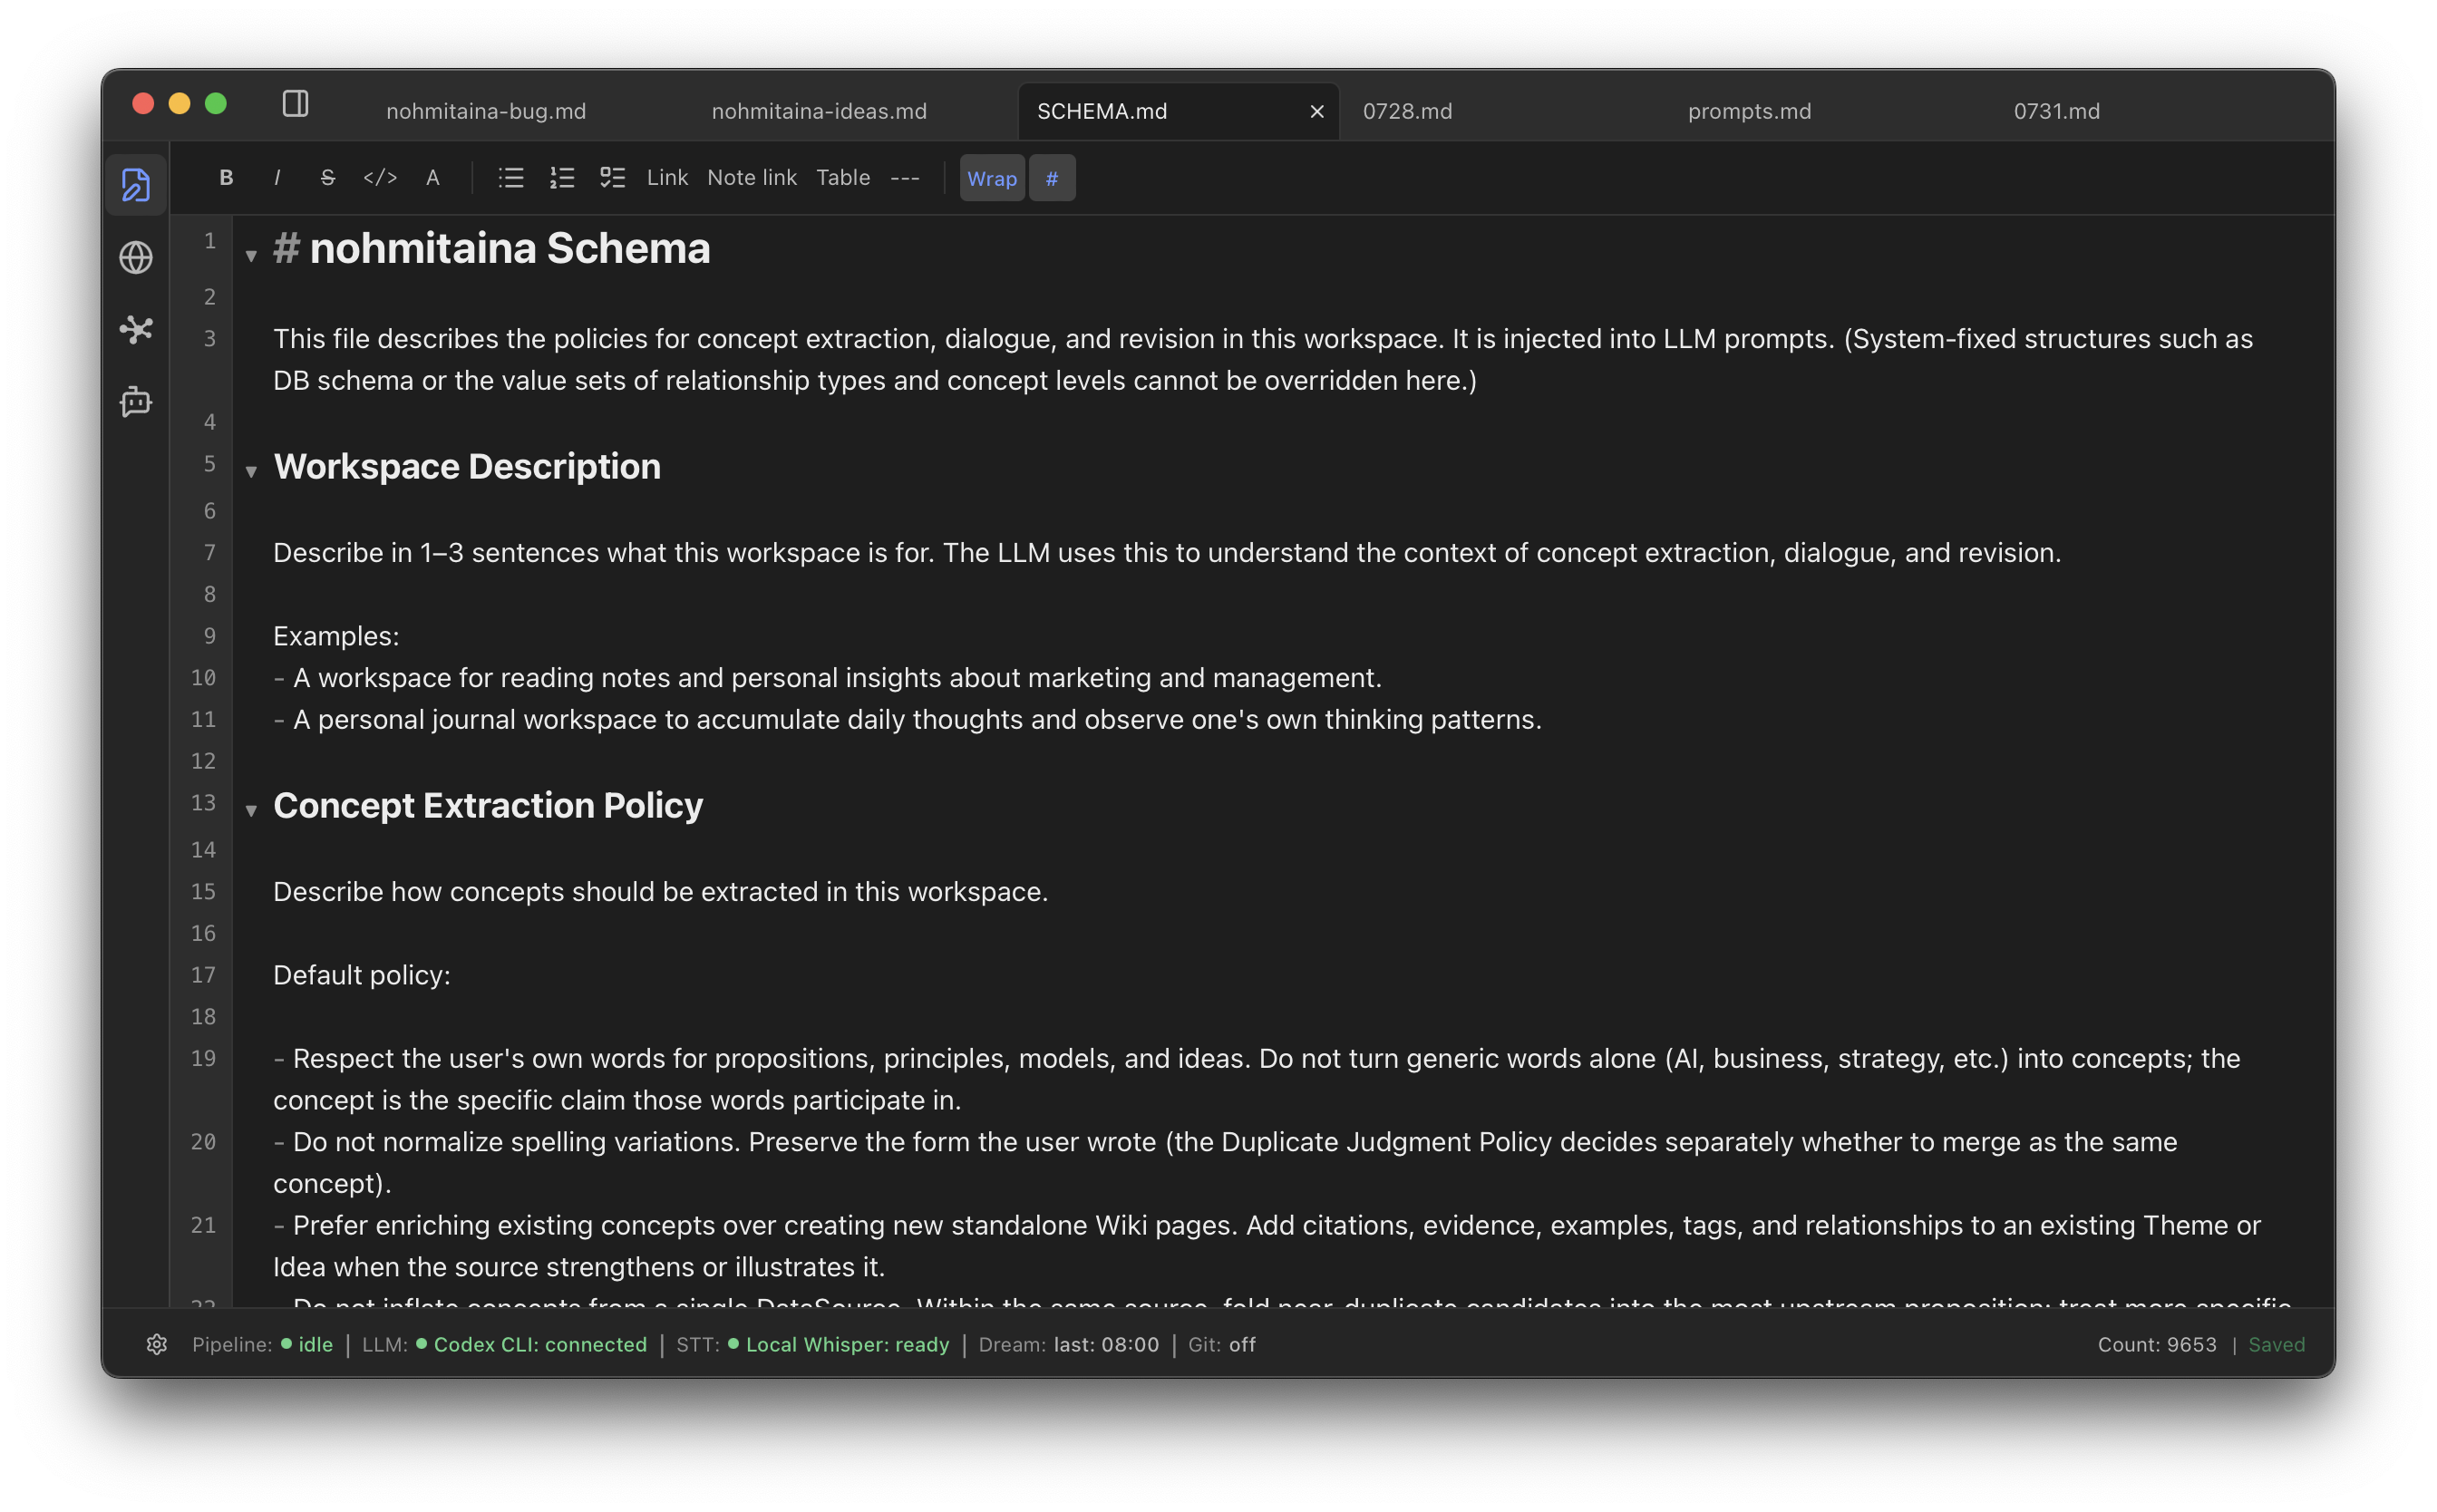Click line starting 'Prefer enriching existing concepts'

[1266, 1246]
